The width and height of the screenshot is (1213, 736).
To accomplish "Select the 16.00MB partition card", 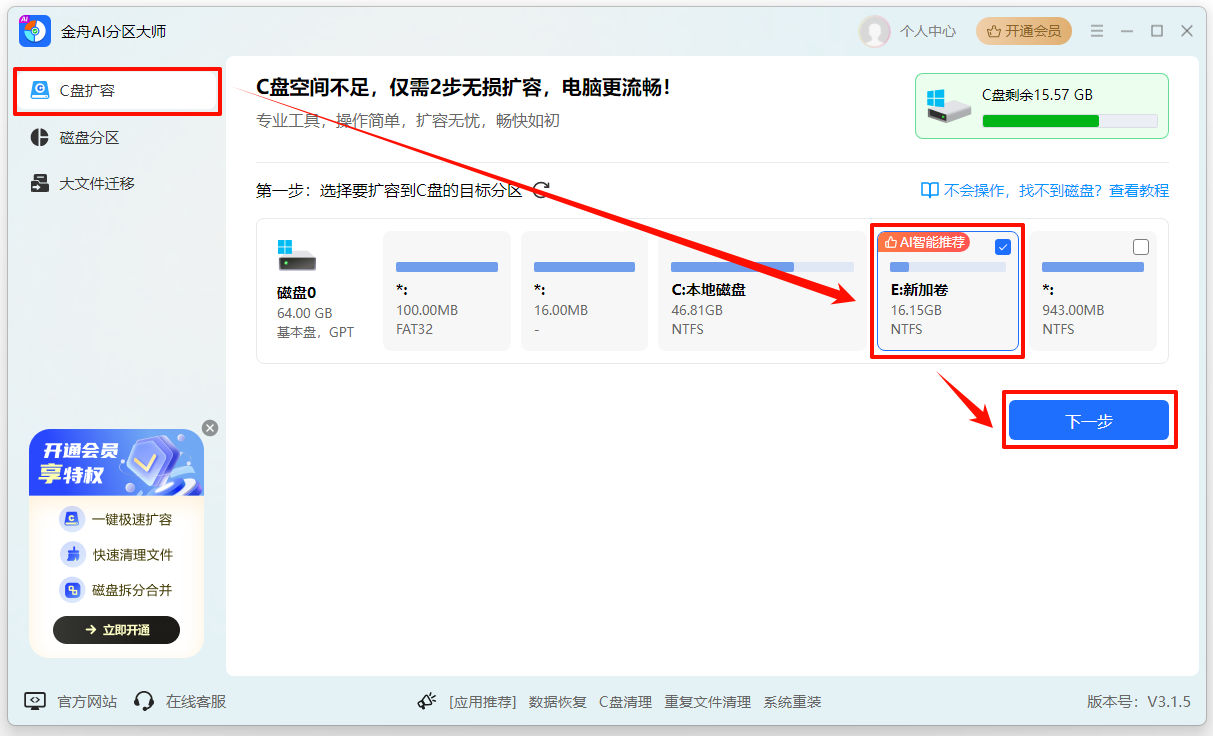I will click(x=584, y=291).
